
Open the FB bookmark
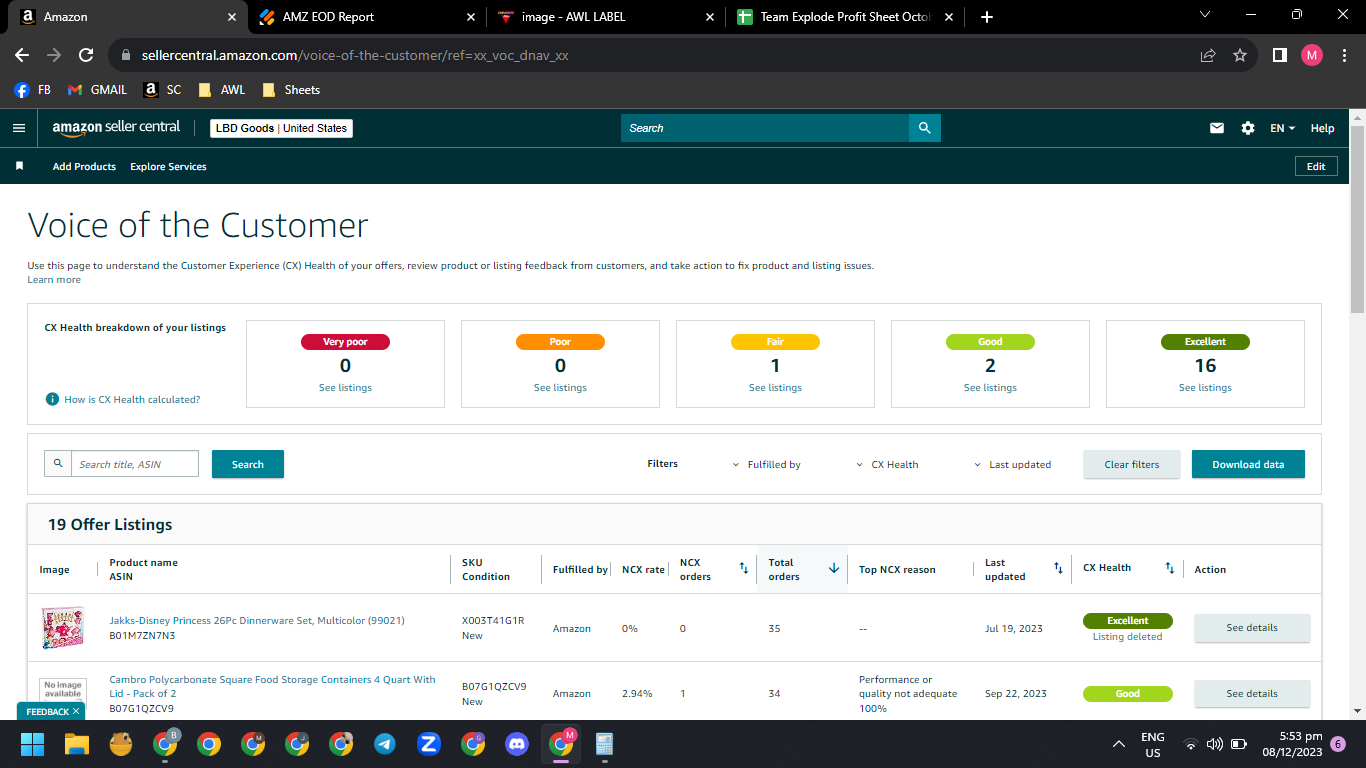tap(33, 89)
